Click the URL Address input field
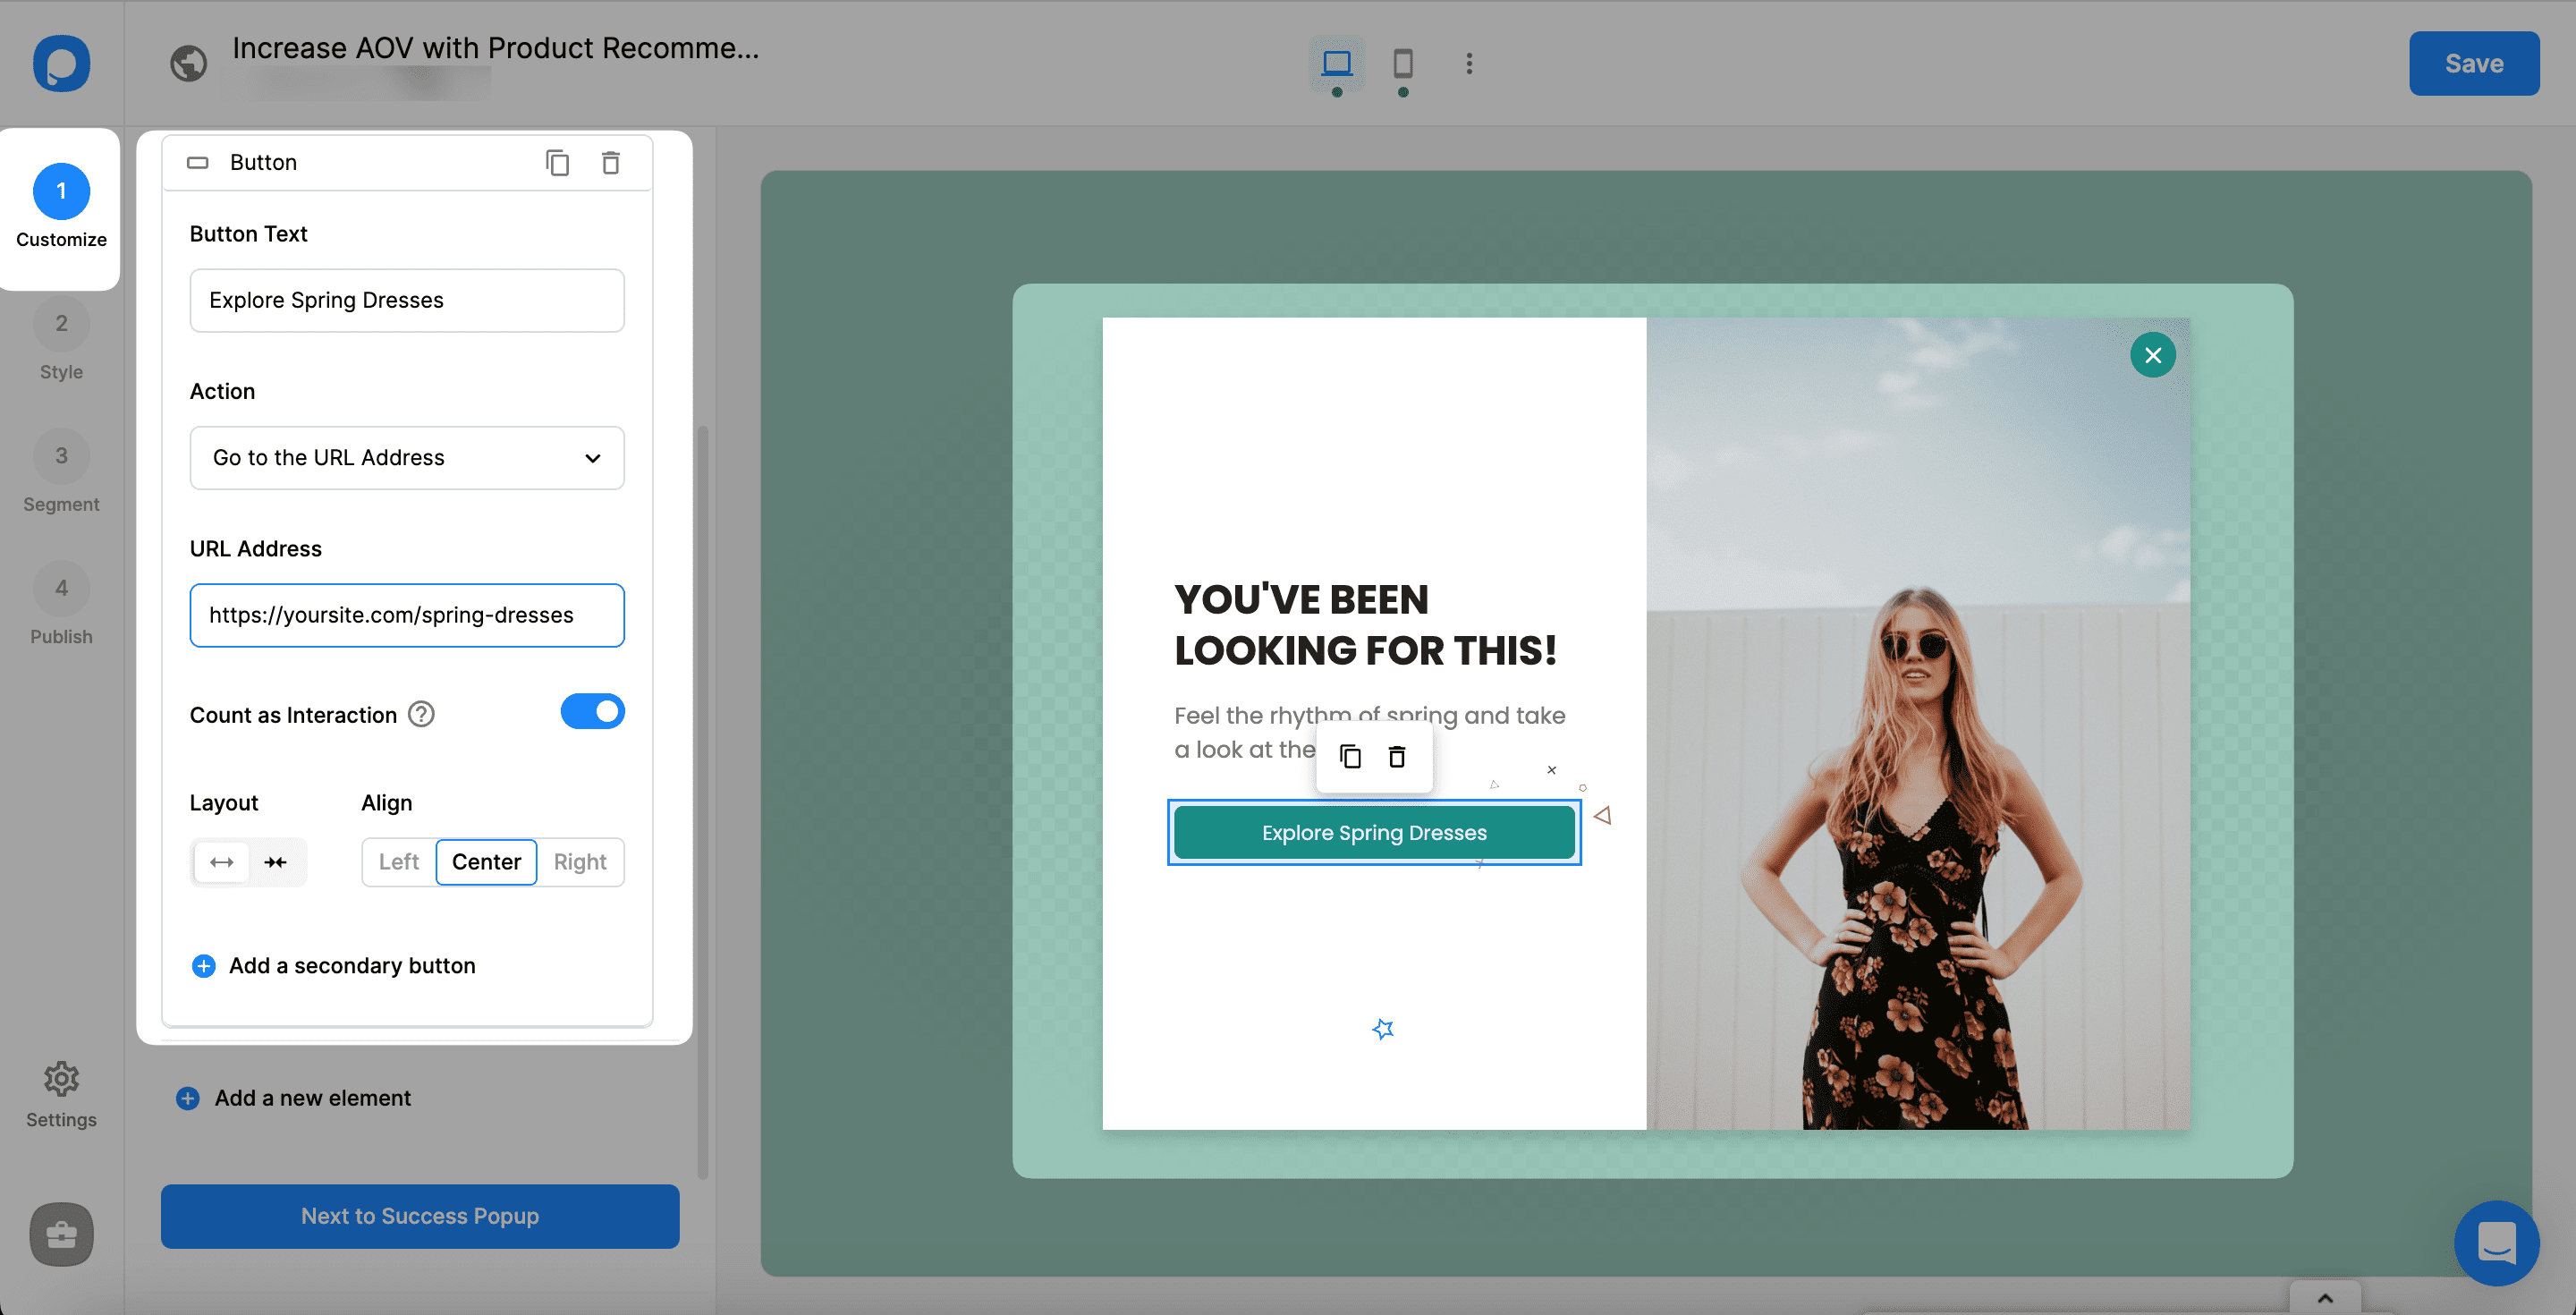The width and height of the screenshot is (2576, 1315). (x=408, y=615)
